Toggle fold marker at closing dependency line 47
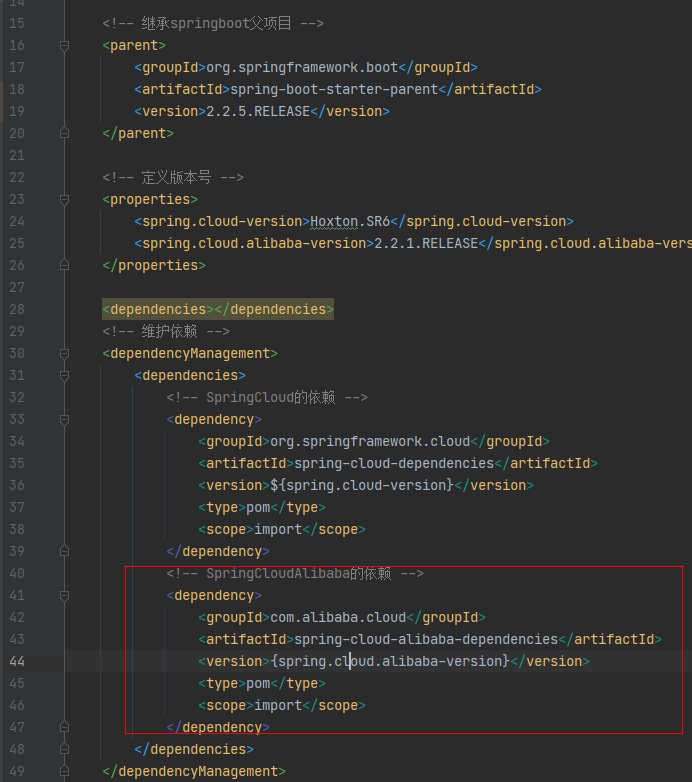 (64, 727)
